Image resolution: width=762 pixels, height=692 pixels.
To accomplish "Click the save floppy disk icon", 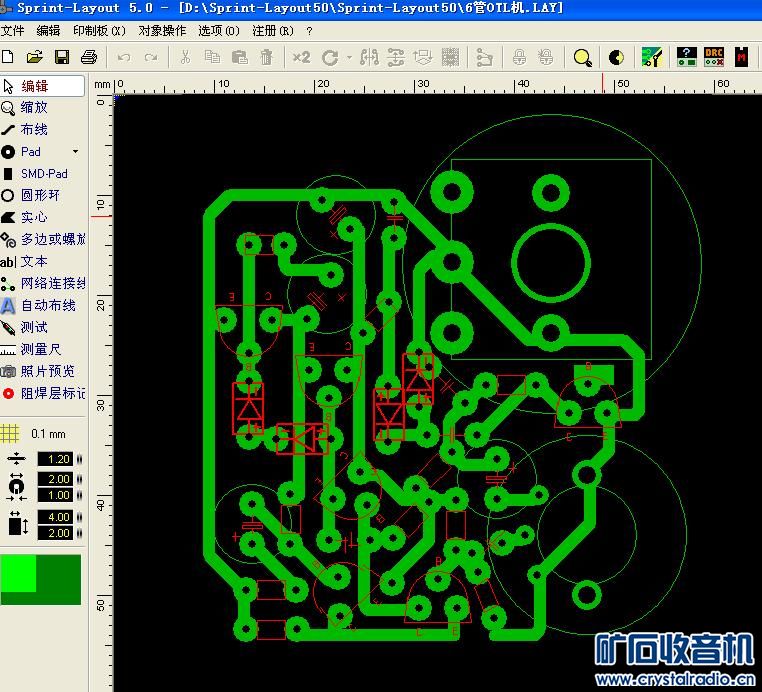I will [x=62, y=57].
